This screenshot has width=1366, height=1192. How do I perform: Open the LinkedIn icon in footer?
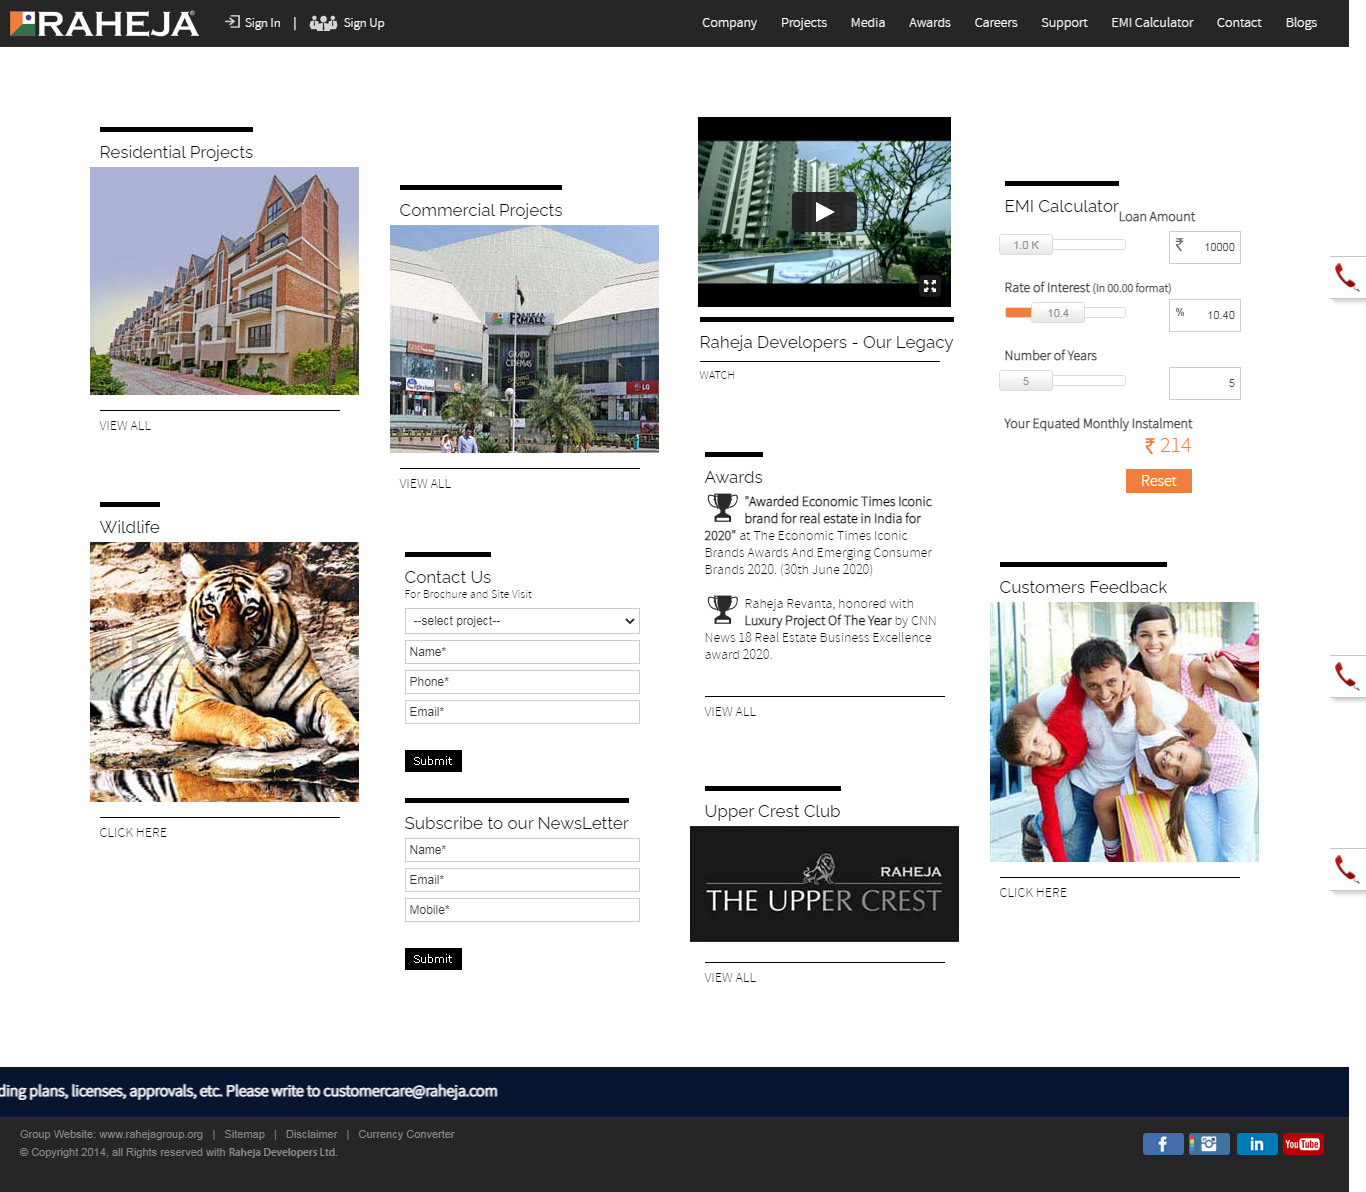point(1257,1144)
